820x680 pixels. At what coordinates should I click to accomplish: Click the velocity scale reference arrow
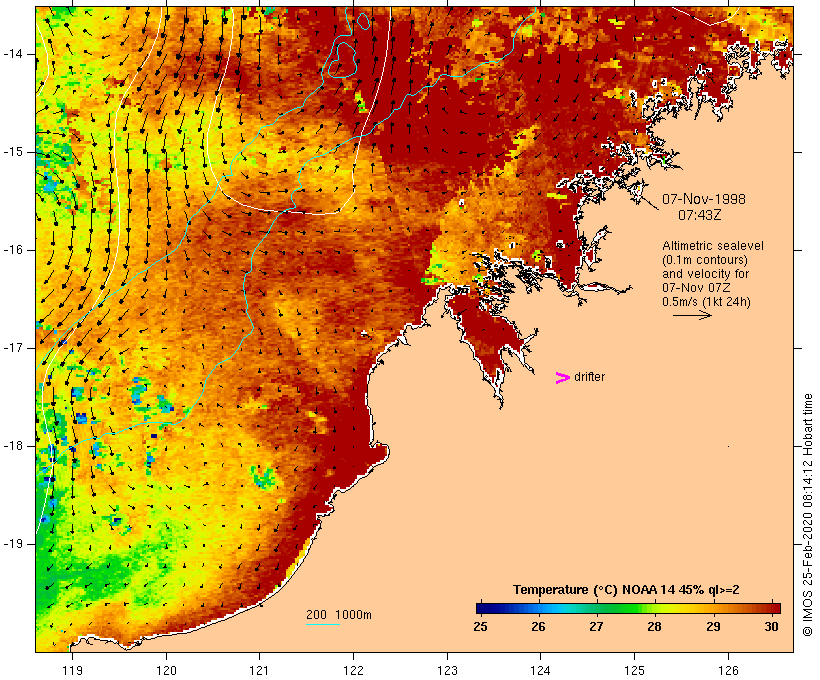[x=692, y=315]
